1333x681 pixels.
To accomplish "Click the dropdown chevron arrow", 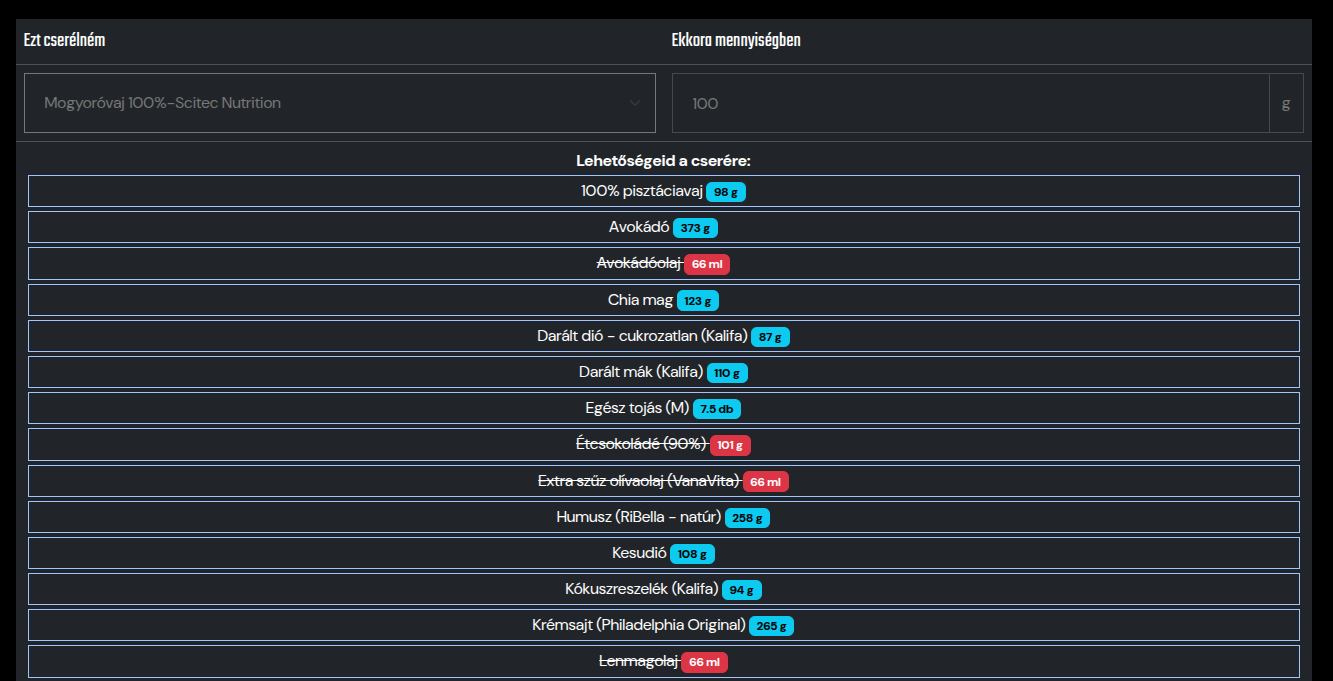I will tap(635, 103).
